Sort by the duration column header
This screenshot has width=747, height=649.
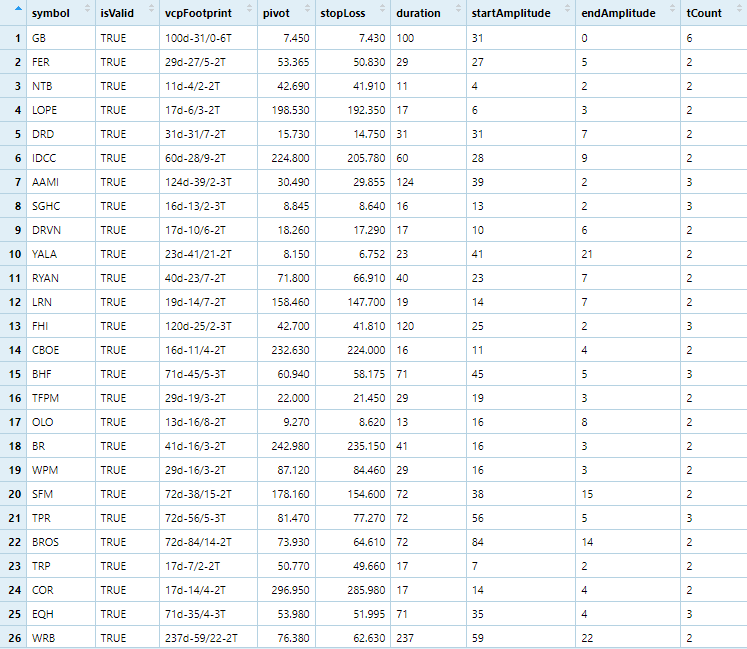[x=428, y=13]
